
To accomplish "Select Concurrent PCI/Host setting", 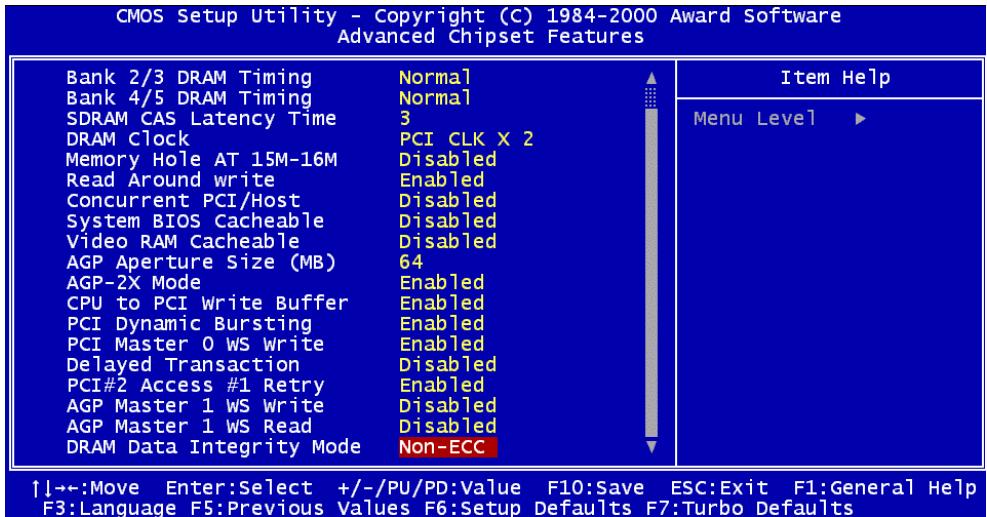I will pyautogui.click(x=183, y=200).
